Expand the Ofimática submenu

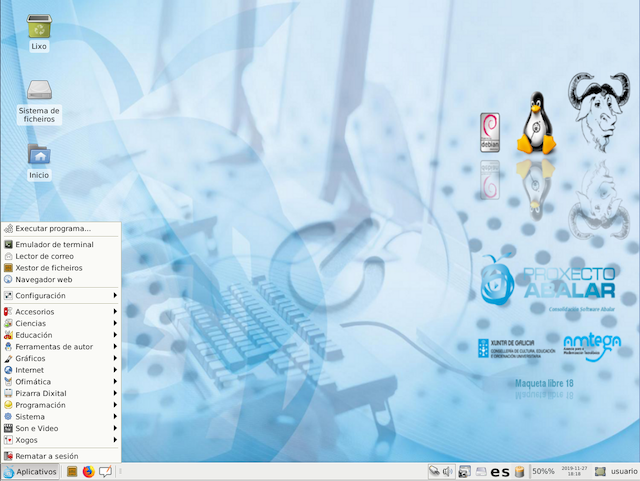click(x=60, y=382)
